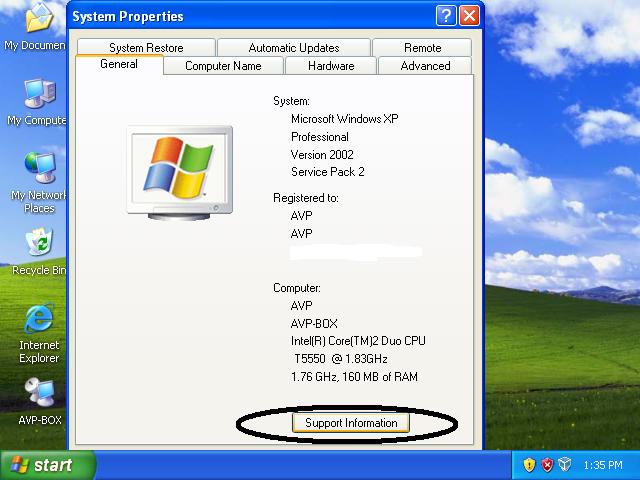The height and width of the screenshot is (480, 640).
Task: Click the 'Version 2002' text
Action: pyautogui.click(x=322, y=154)
